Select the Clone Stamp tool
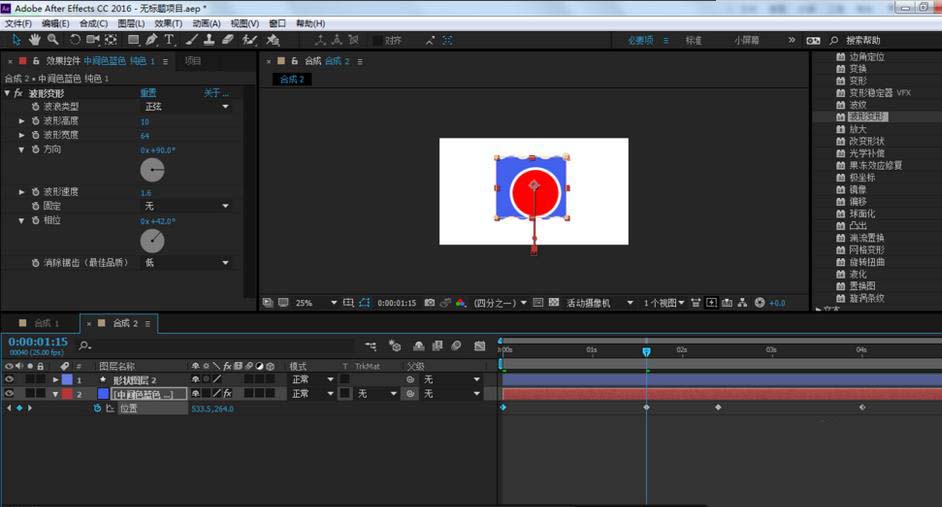The height and width of the screenshot is (507, 942). [208, 40]
